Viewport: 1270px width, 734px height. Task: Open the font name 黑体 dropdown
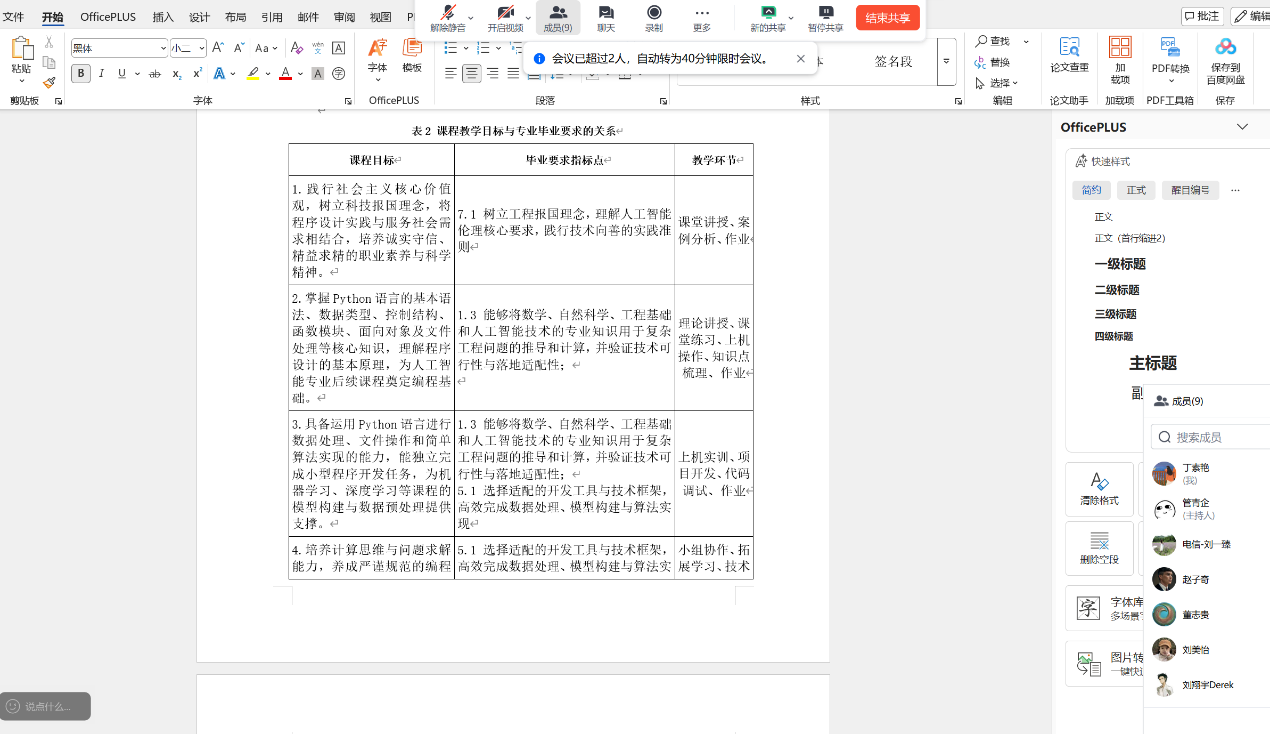click(x=163, y=48)
